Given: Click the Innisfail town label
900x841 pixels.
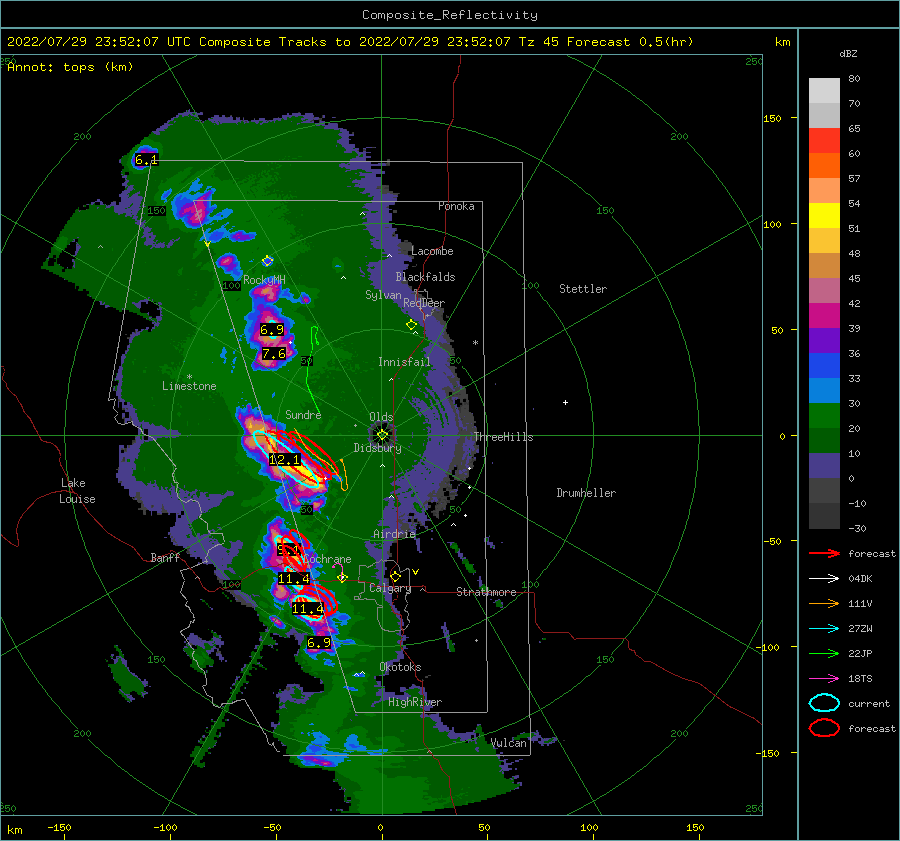Looking at the screenshot, I should tap(404, 362).
